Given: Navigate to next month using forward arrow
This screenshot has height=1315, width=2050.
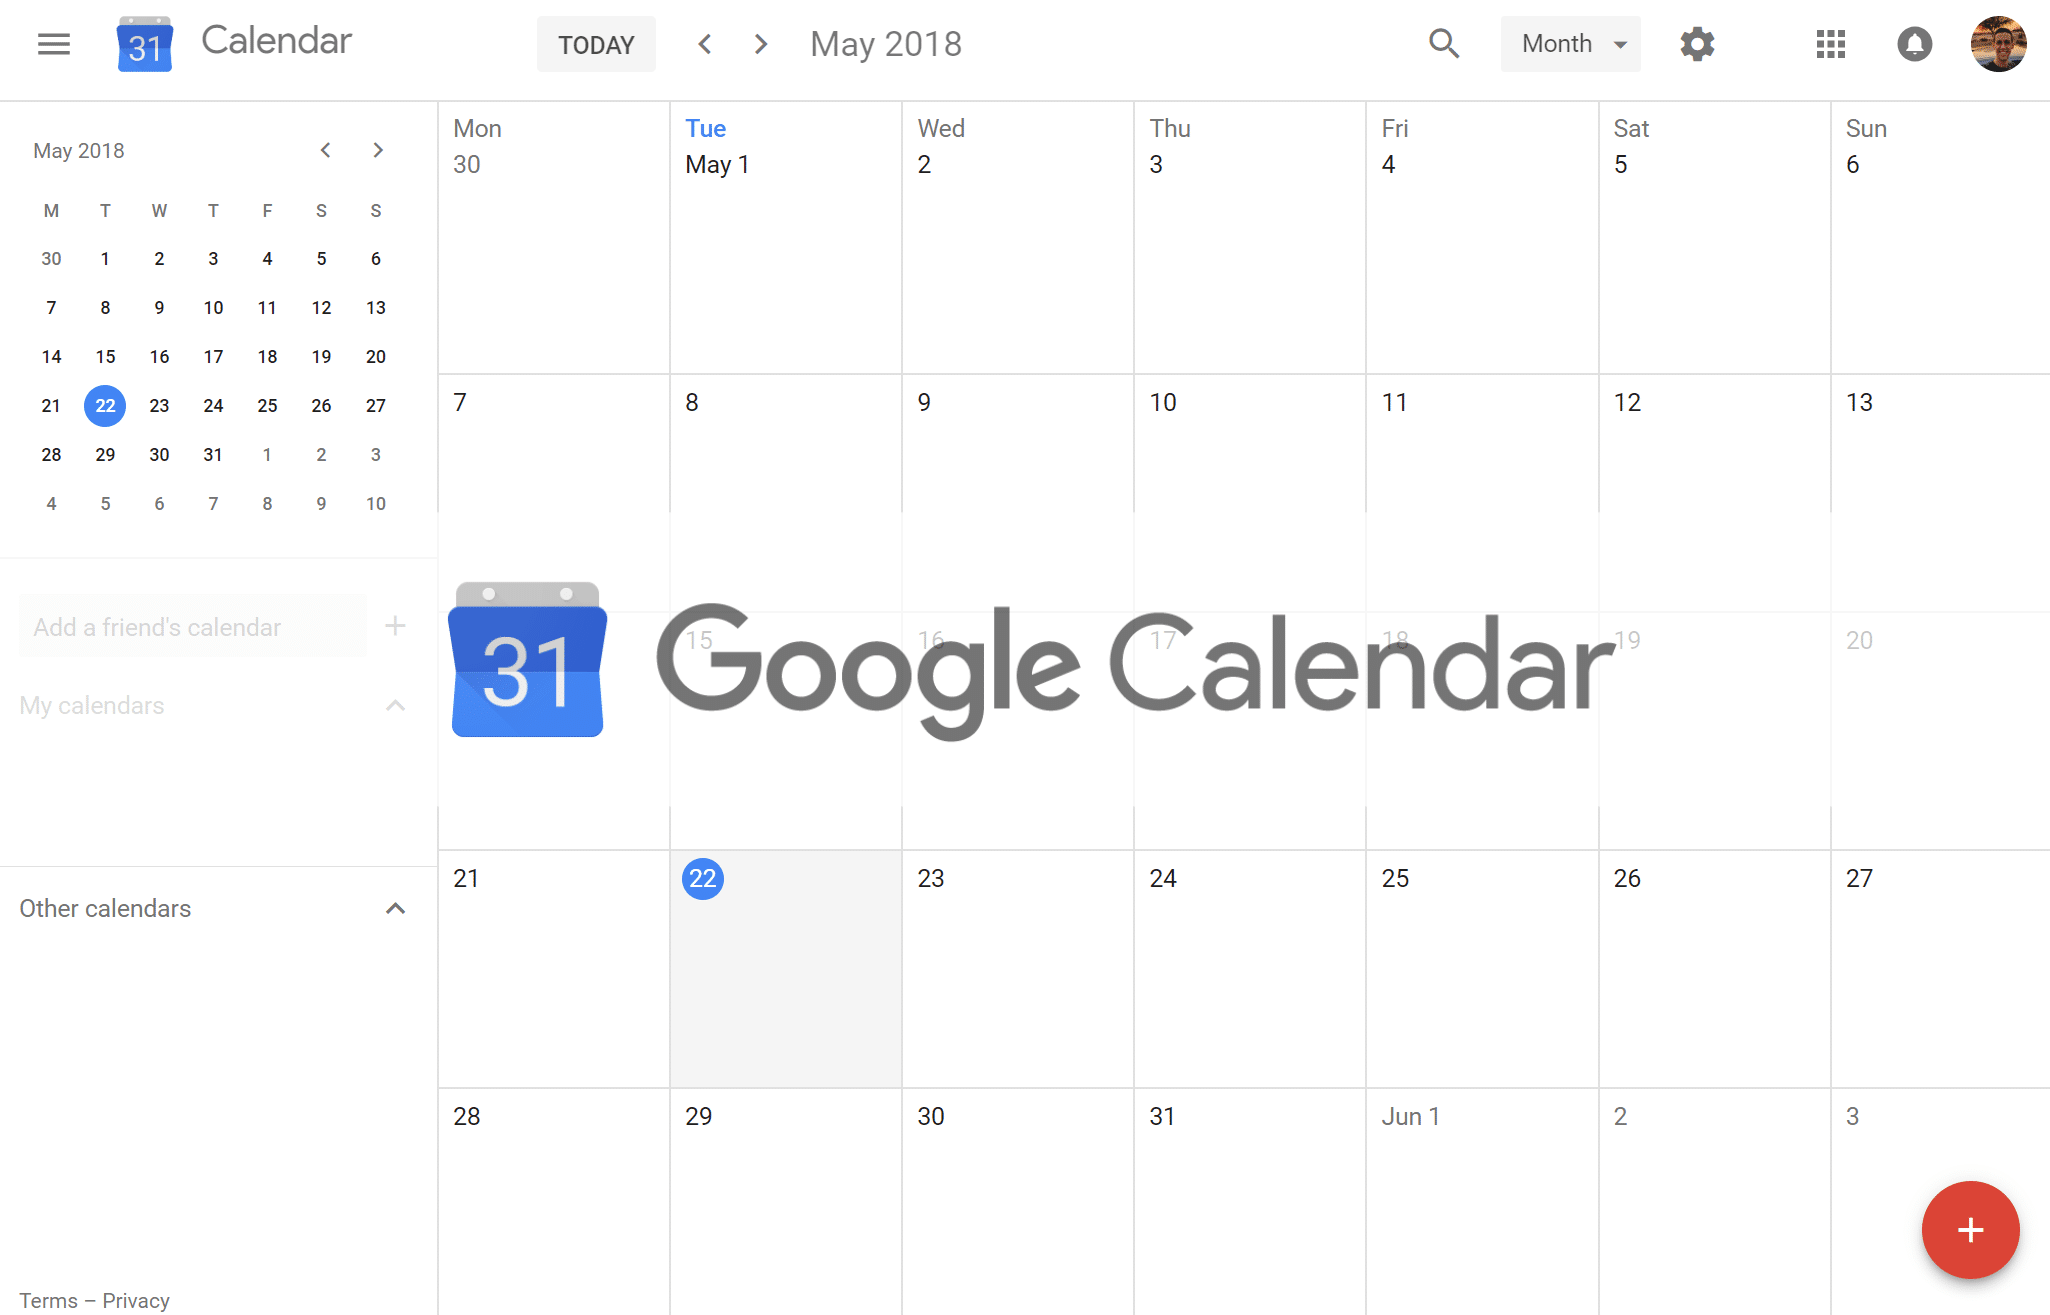Looking at the screenshot, I should click(x=762, y=43).
